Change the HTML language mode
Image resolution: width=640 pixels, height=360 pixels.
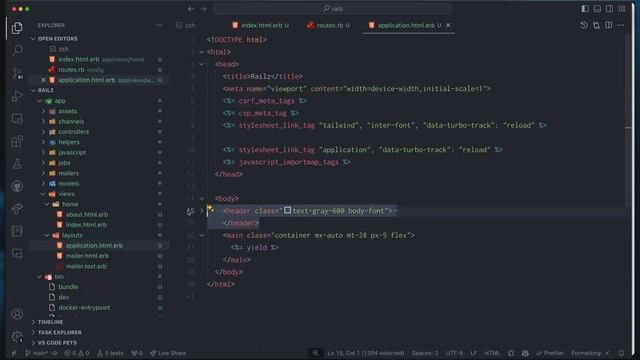[492, 353]
